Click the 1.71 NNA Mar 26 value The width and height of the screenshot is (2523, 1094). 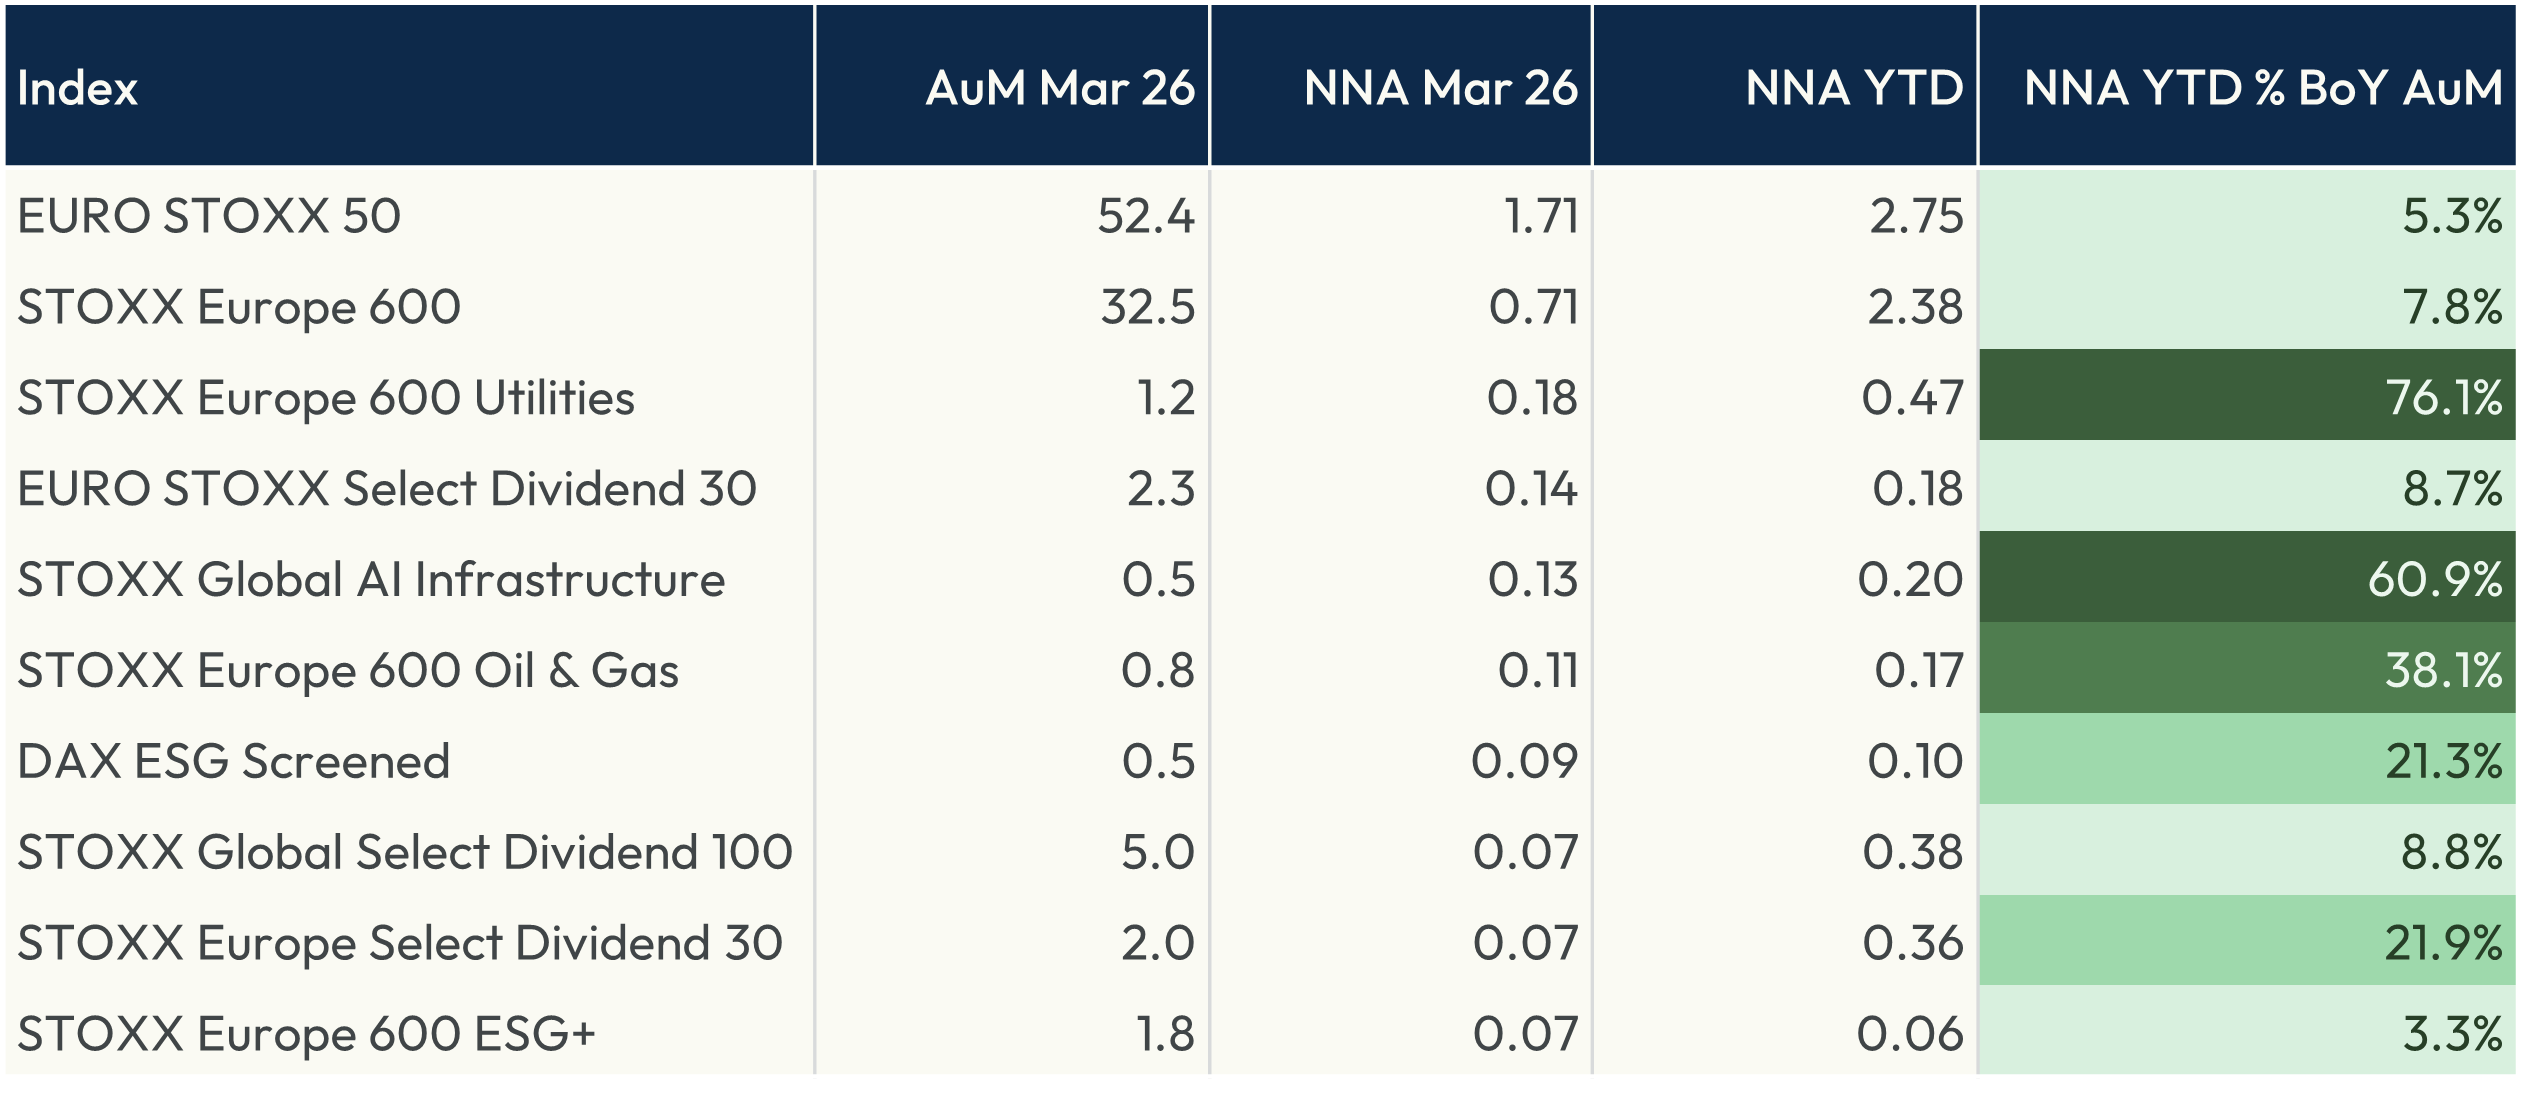point(1541,216)
